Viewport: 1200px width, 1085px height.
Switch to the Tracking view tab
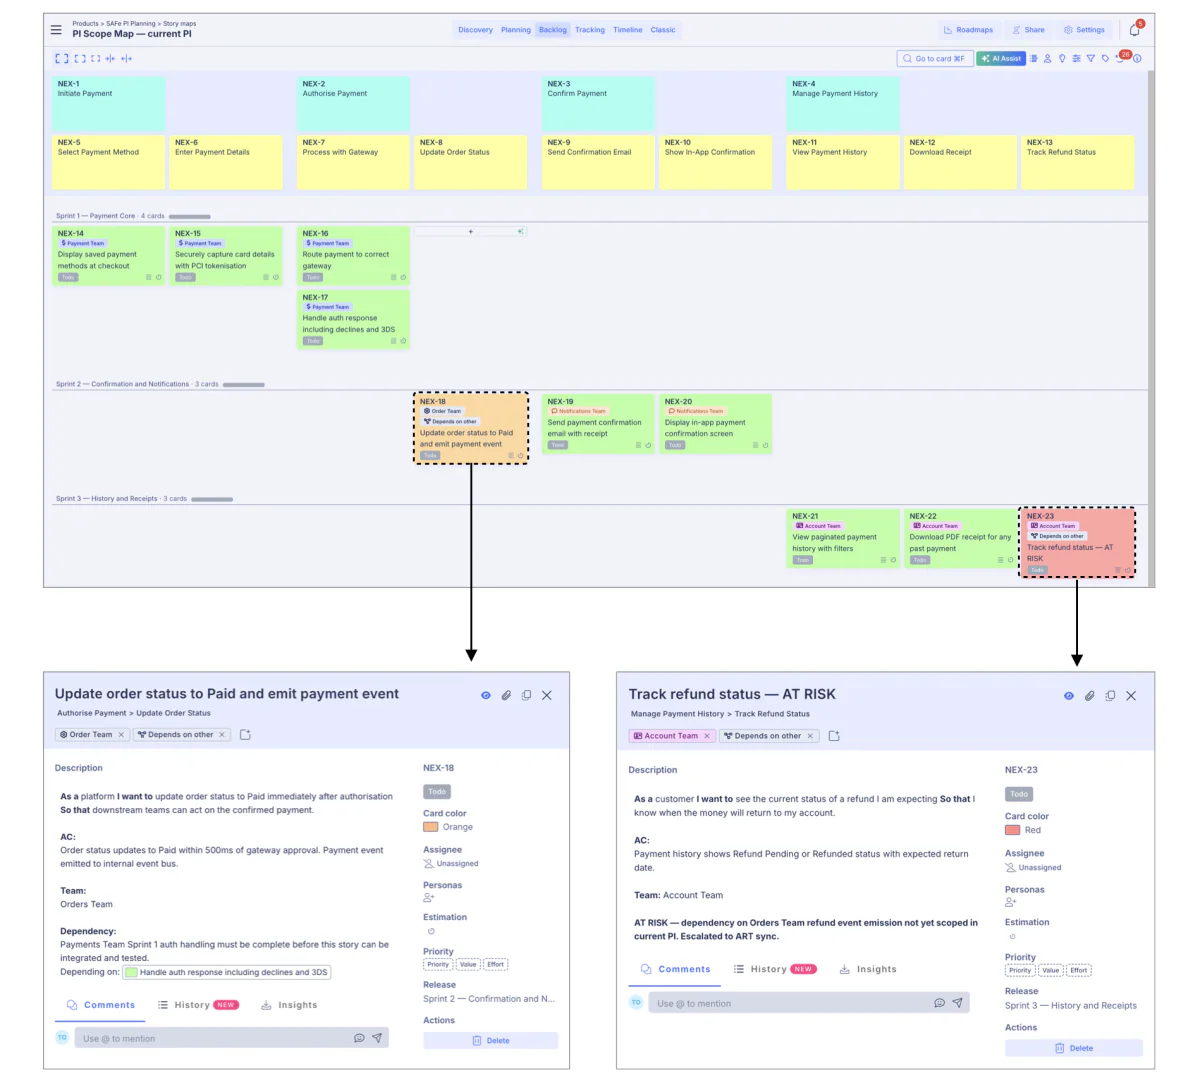590,30
